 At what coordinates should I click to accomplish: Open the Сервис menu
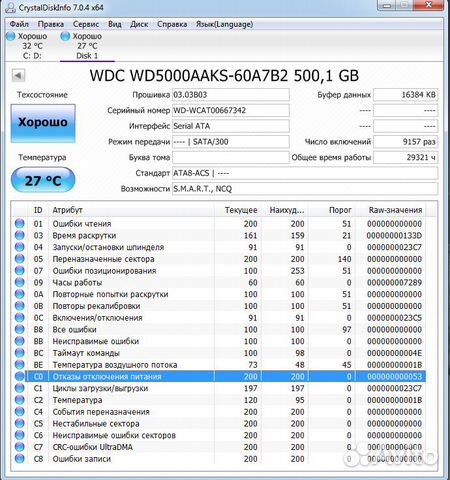pos(86,24)
